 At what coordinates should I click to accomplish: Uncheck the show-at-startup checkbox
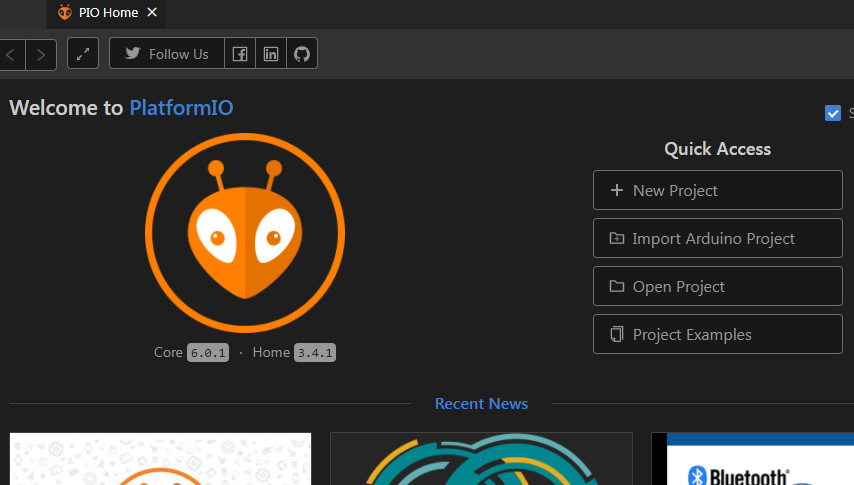pyautogui.click(x=833, y=113)
